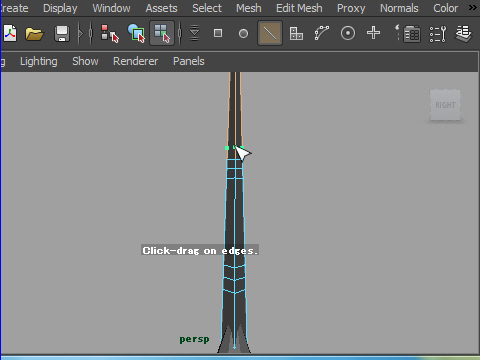Open the selection mask dropdown arrow
Image resolution: width=480 pixels, height=360 pixels.
(194, 33)
